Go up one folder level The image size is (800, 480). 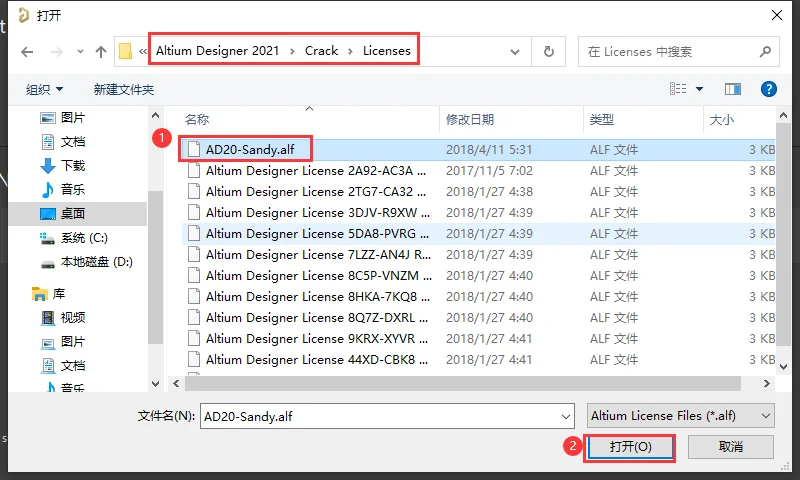(101, 52)
